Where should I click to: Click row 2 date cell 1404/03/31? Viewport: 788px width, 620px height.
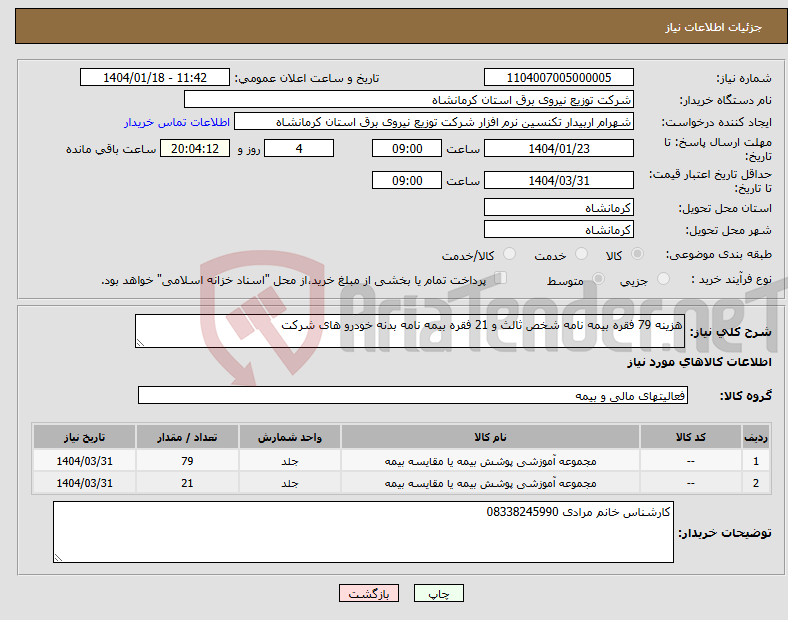(84, 483)
